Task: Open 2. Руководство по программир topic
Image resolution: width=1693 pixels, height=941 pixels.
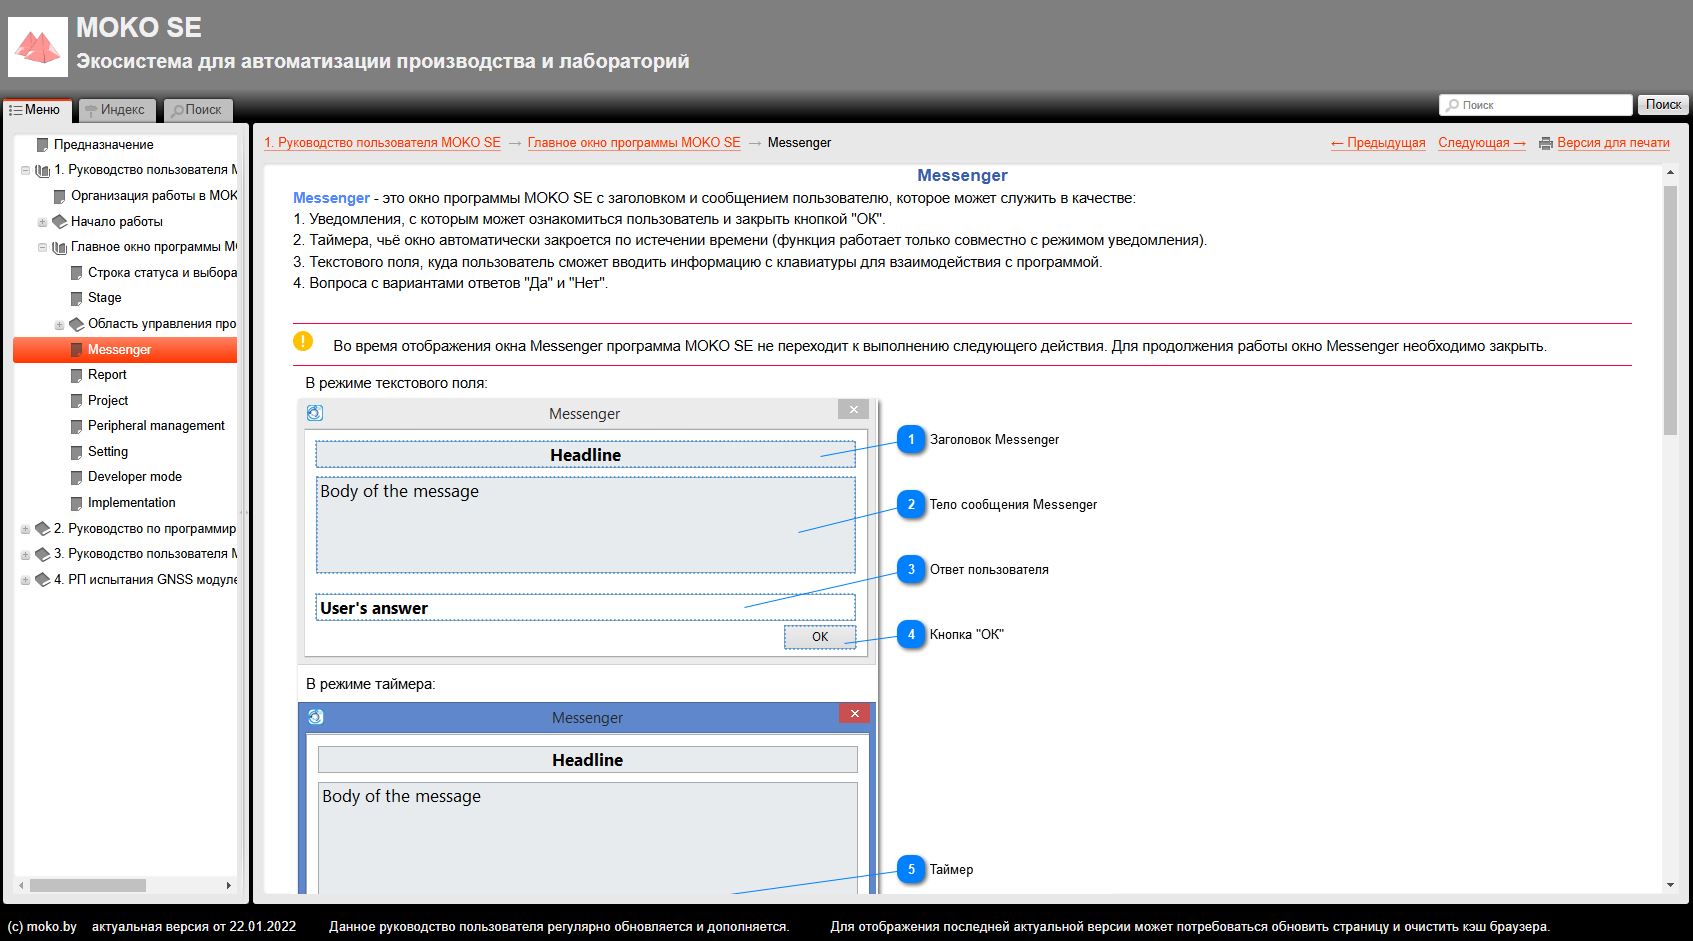Action: point(145,529)
